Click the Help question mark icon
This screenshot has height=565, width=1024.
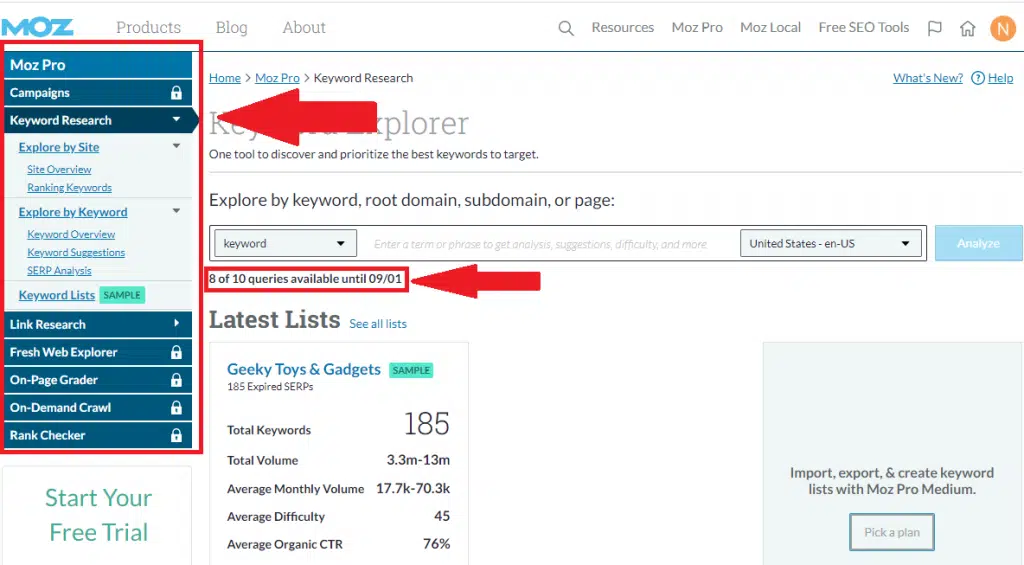coord(978,78)
